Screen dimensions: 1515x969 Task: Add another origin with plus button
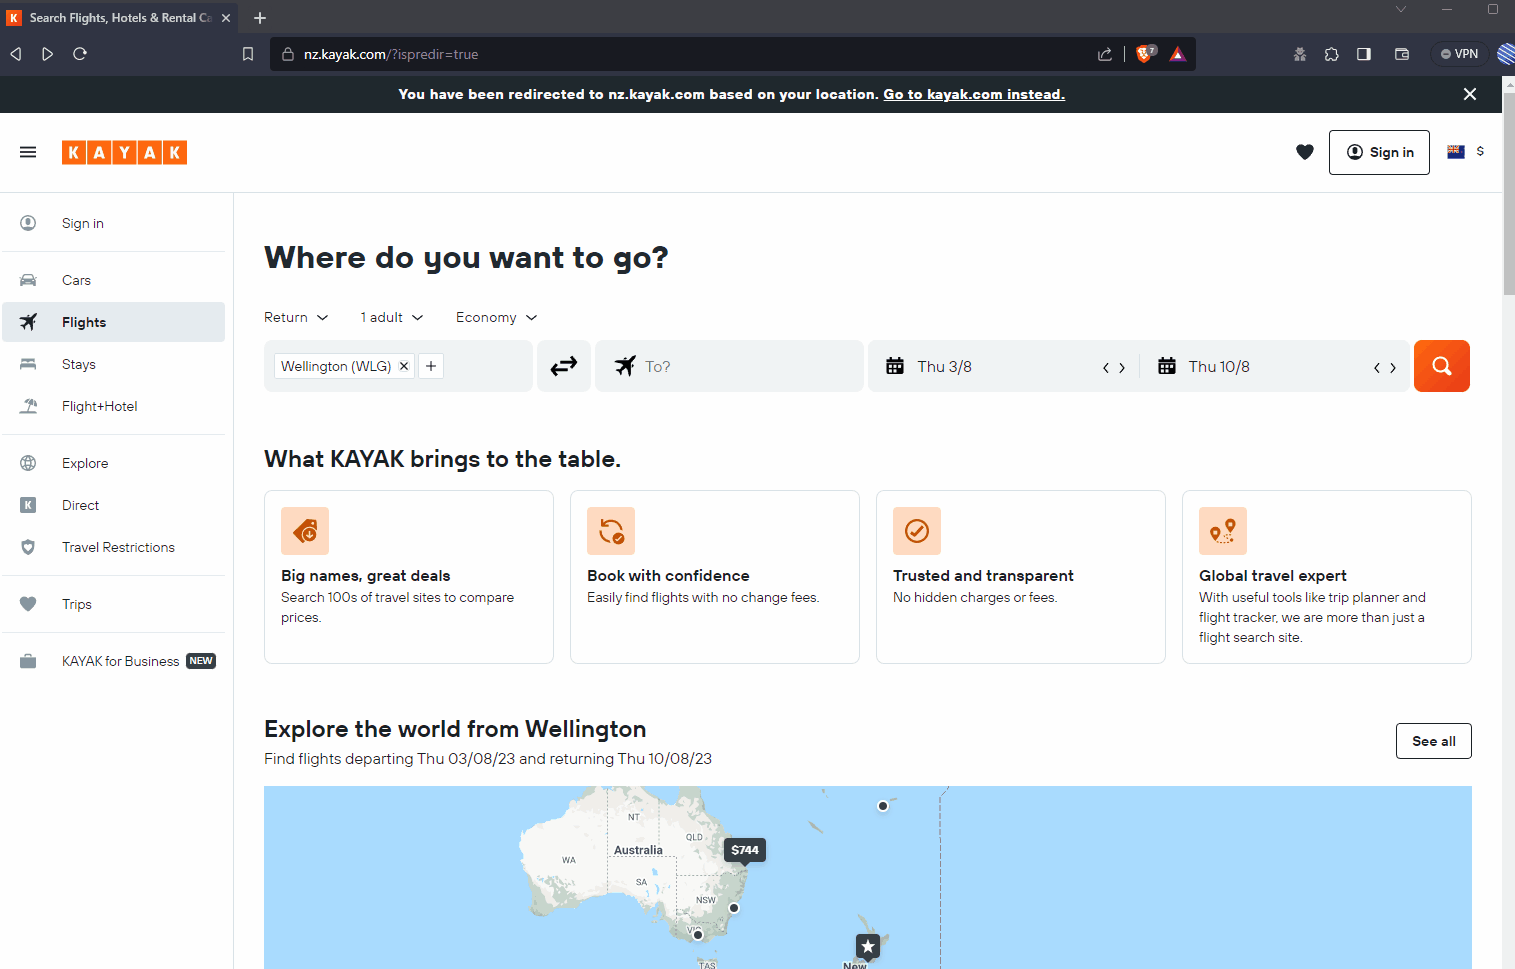point(431,366)
